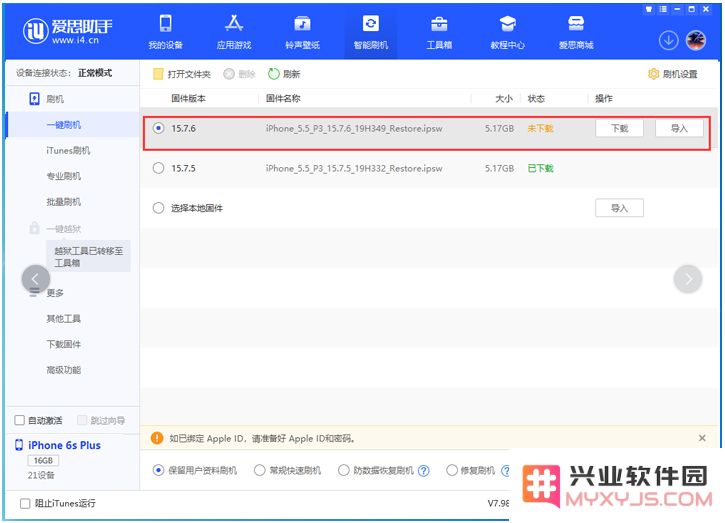This screenshot has height=523, width=725.
Task: Select firmware 15.7.6 radio button
Action: [x=159, y=128]
